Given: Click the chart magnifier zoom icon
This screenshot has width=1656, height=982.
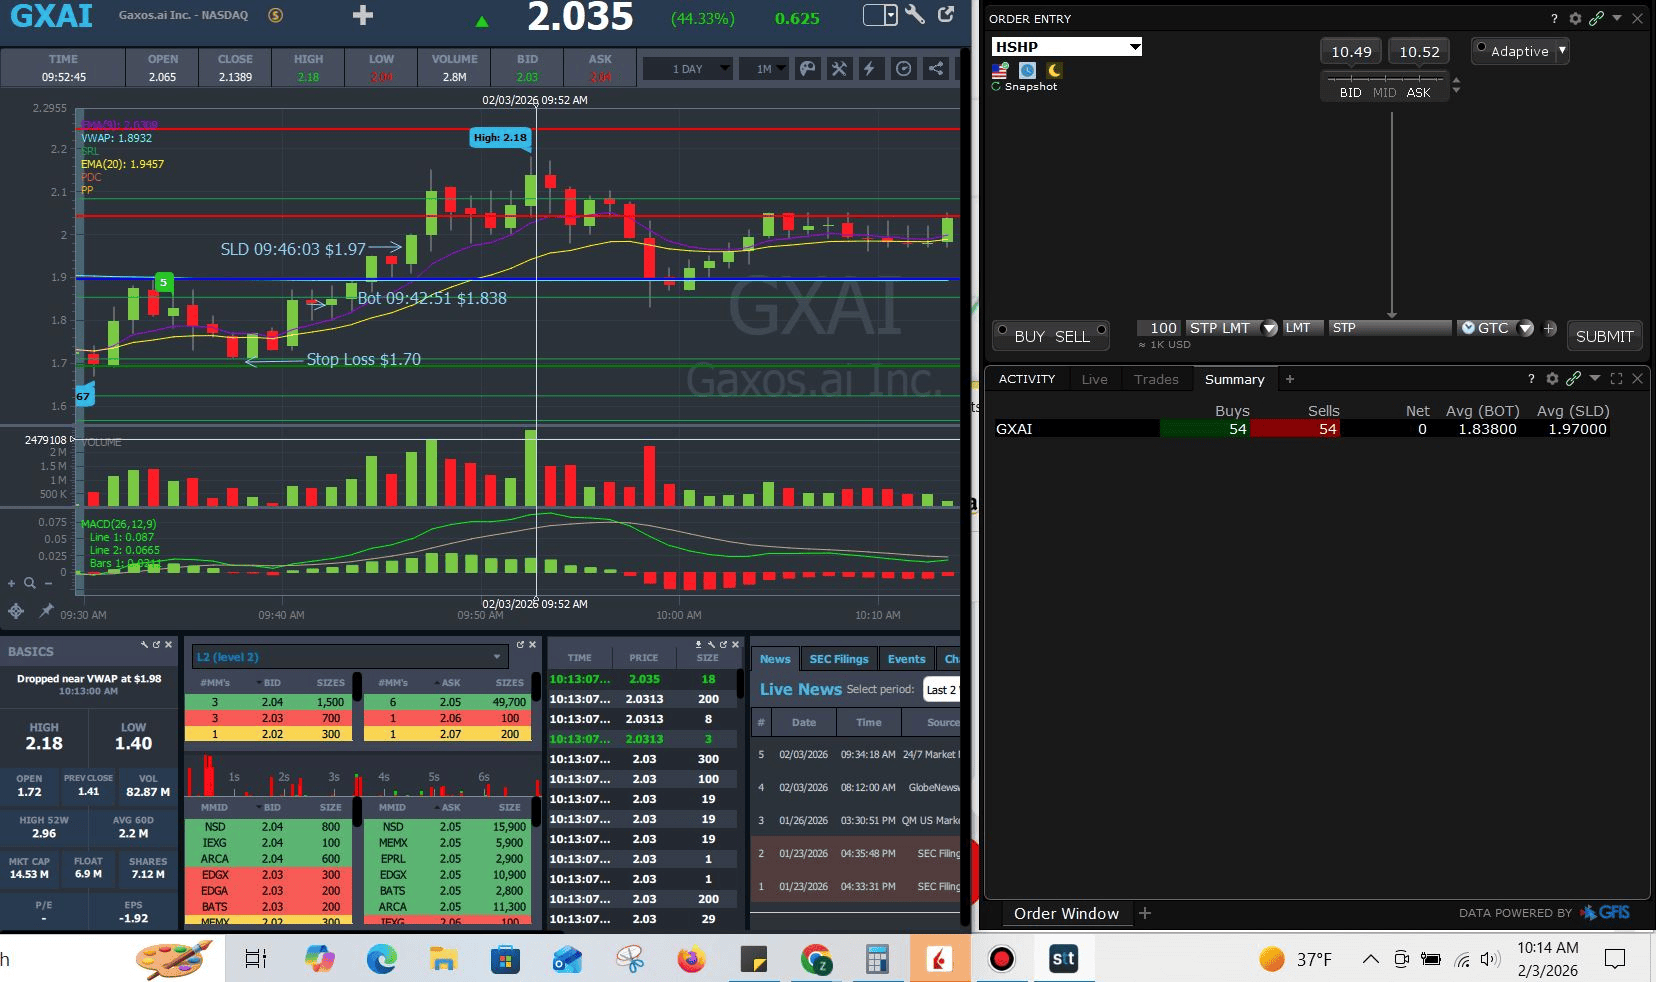Looking at the screenshot, I should [30, 583].
